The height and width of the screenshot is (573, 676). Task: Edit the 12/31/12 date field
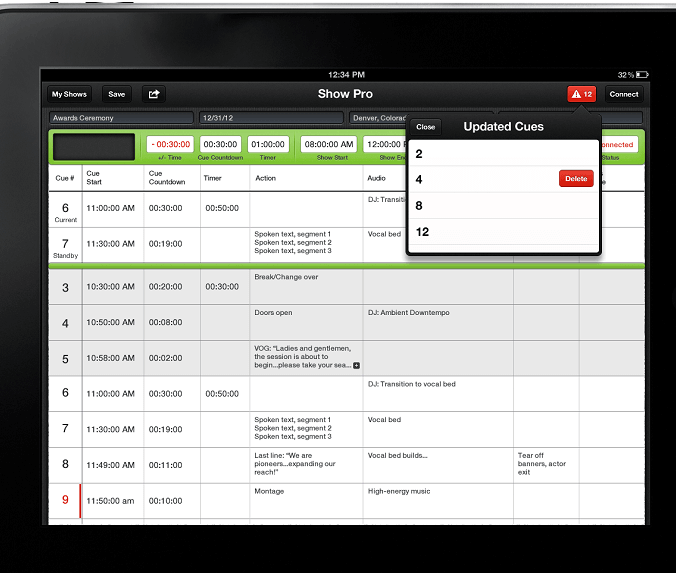tap(271, 118)
